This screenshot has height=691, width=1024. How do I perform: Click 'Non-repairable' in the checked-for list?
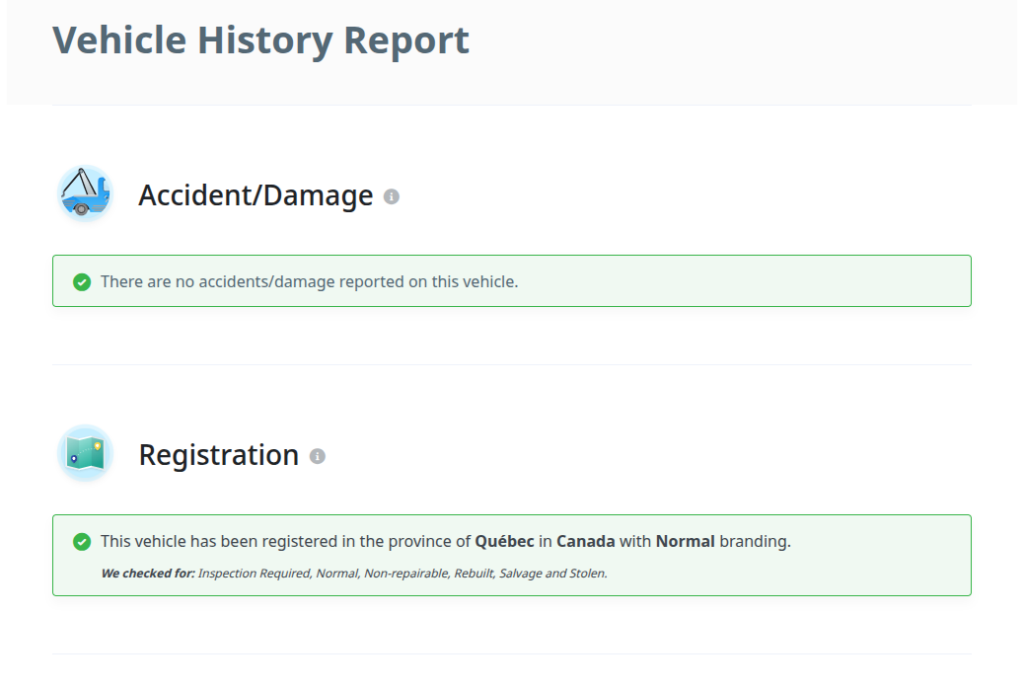coord(406,574)
